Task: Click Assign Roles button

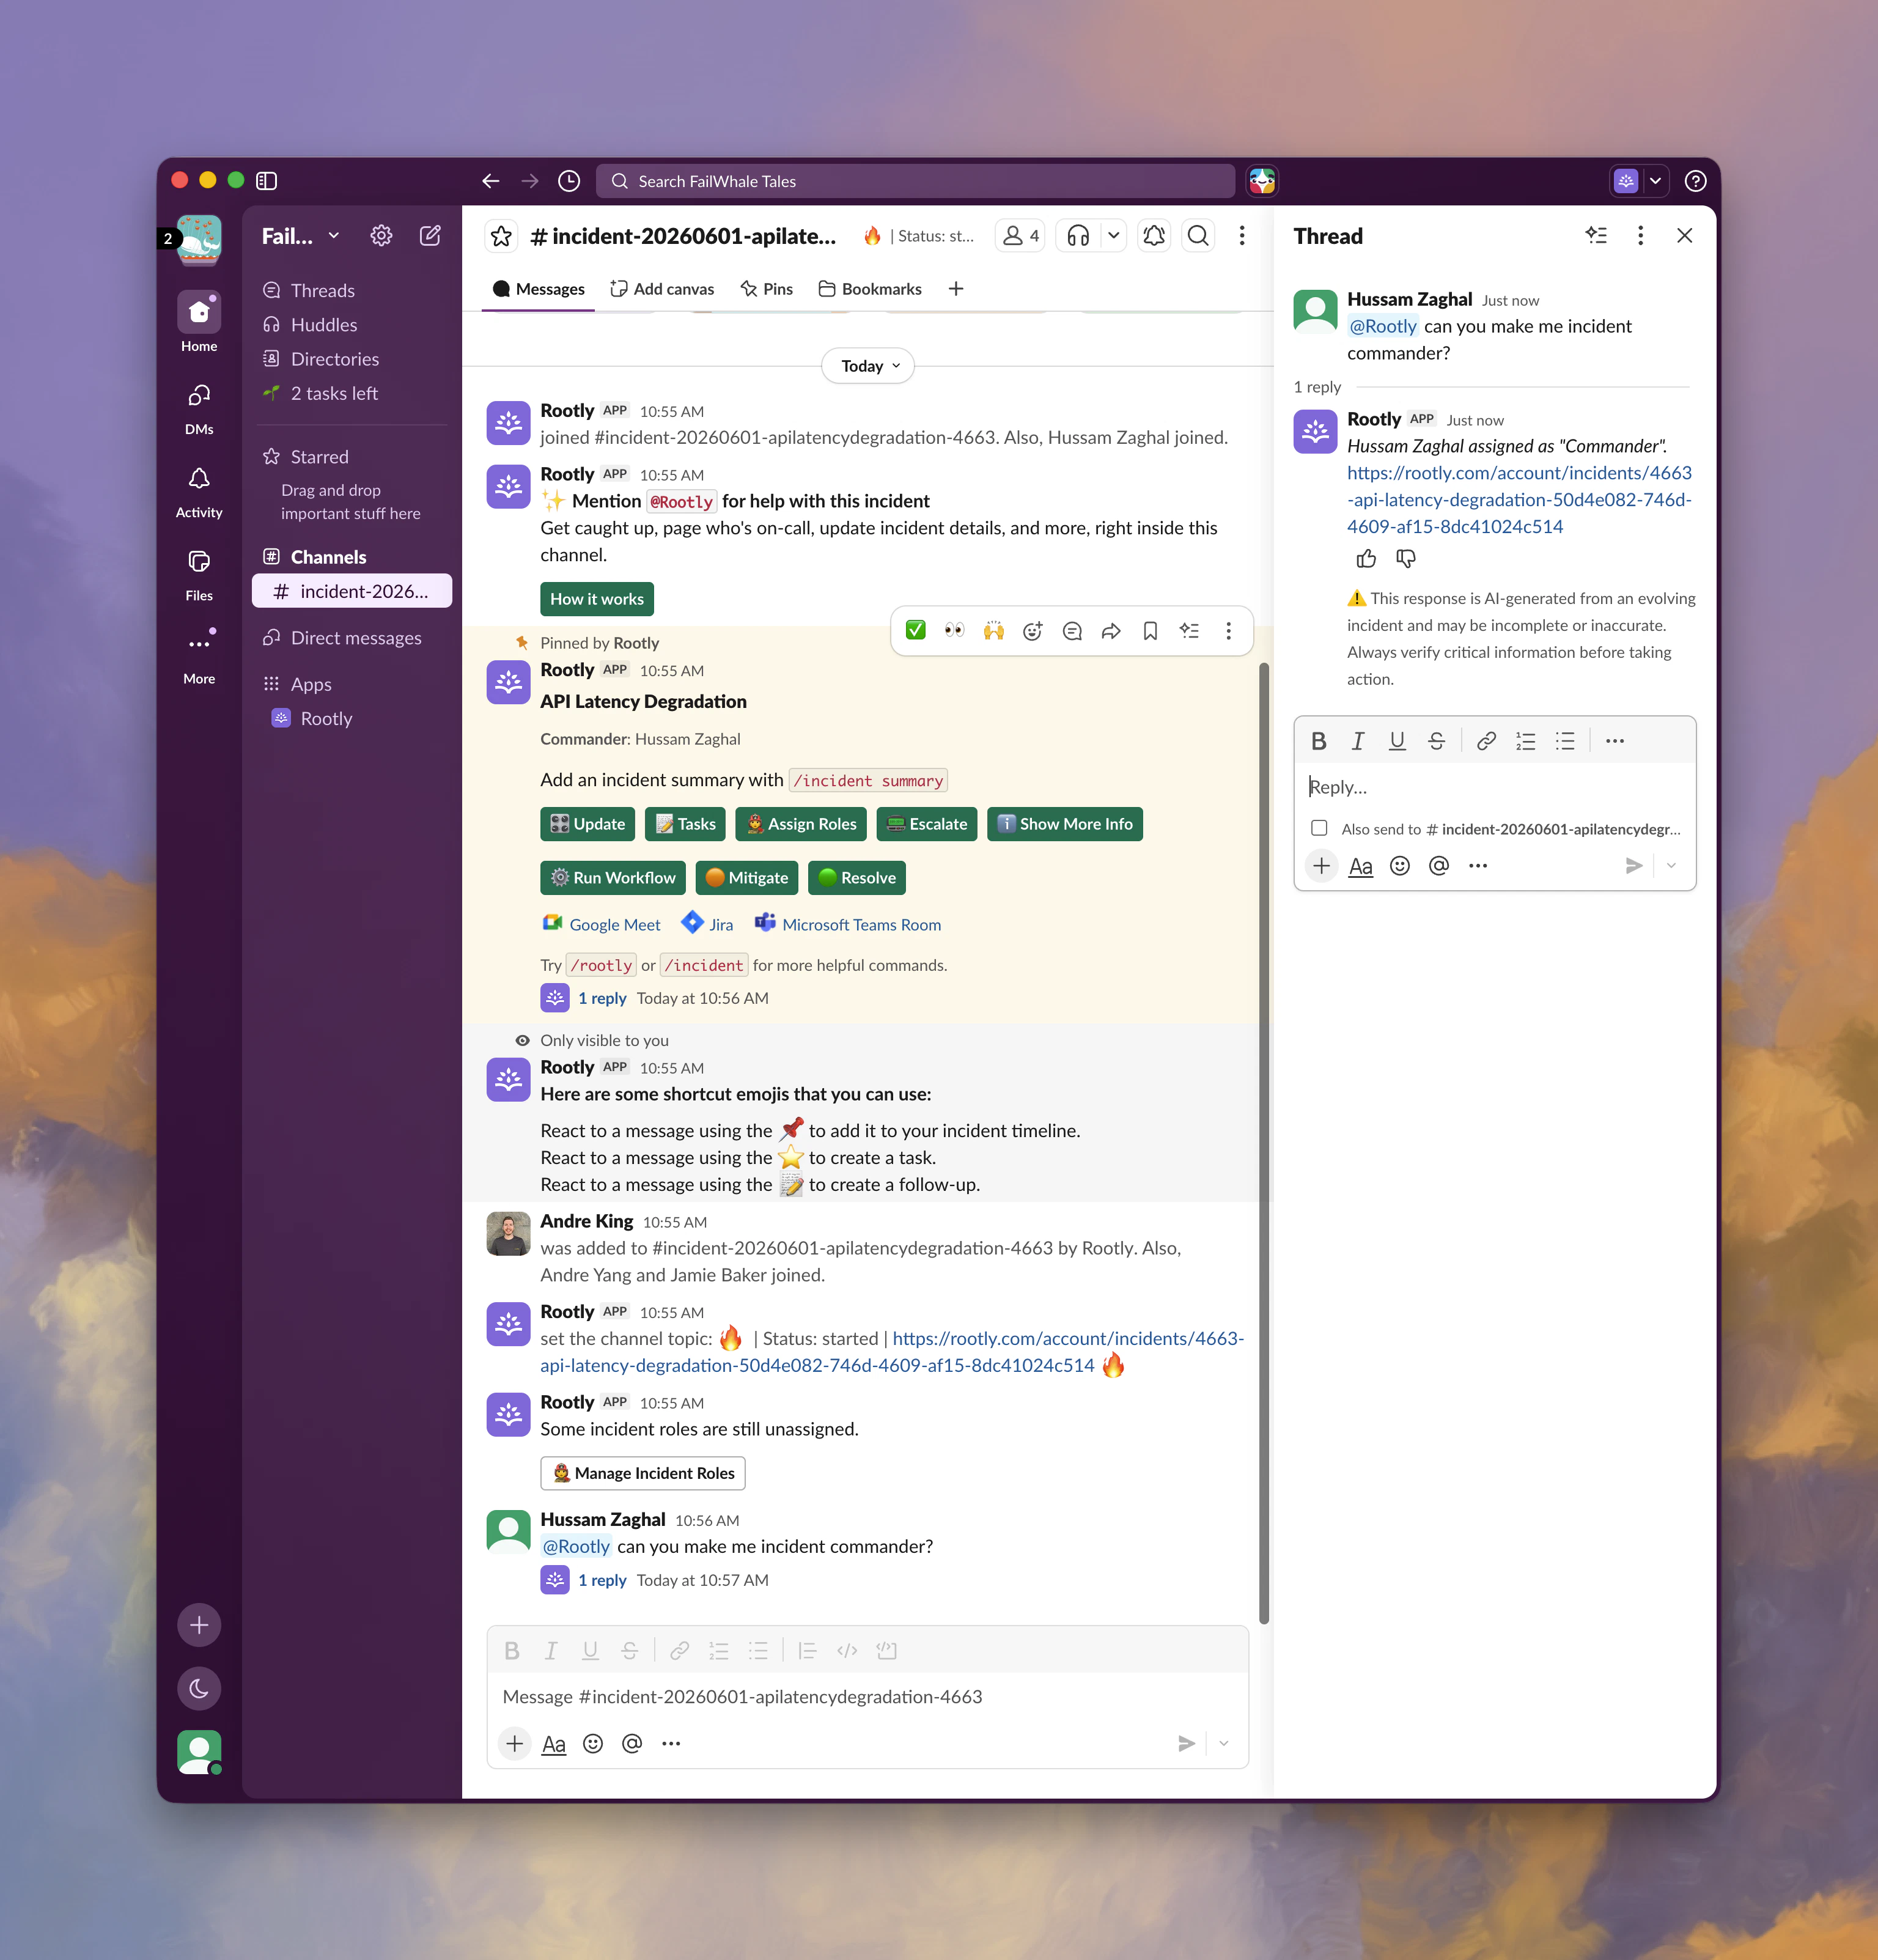Action: click(x=801, y=824)
